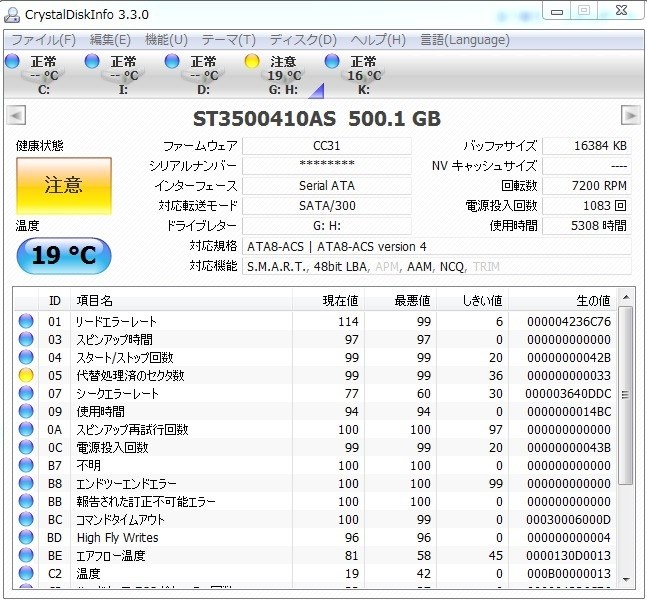
Task: Select the リードエラーレート attribute name
Action: [x=116, y=321]
